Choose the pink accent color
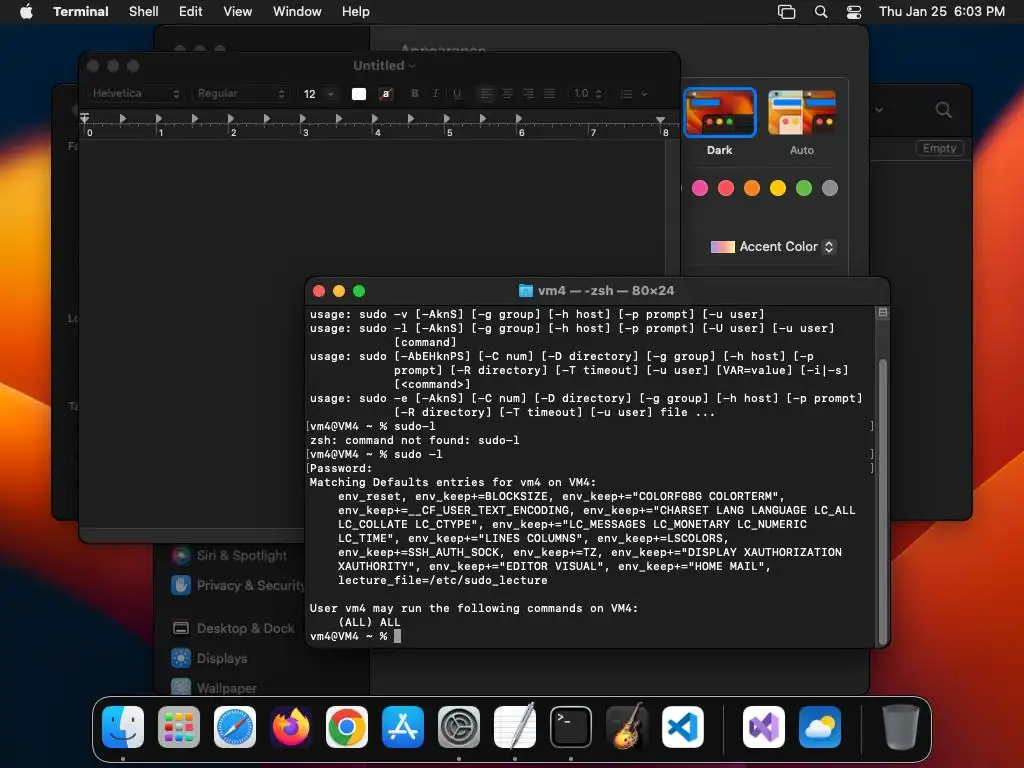The width and height of the screenshot is (1024, 768). pyautogui.click(x=700, y=188)
